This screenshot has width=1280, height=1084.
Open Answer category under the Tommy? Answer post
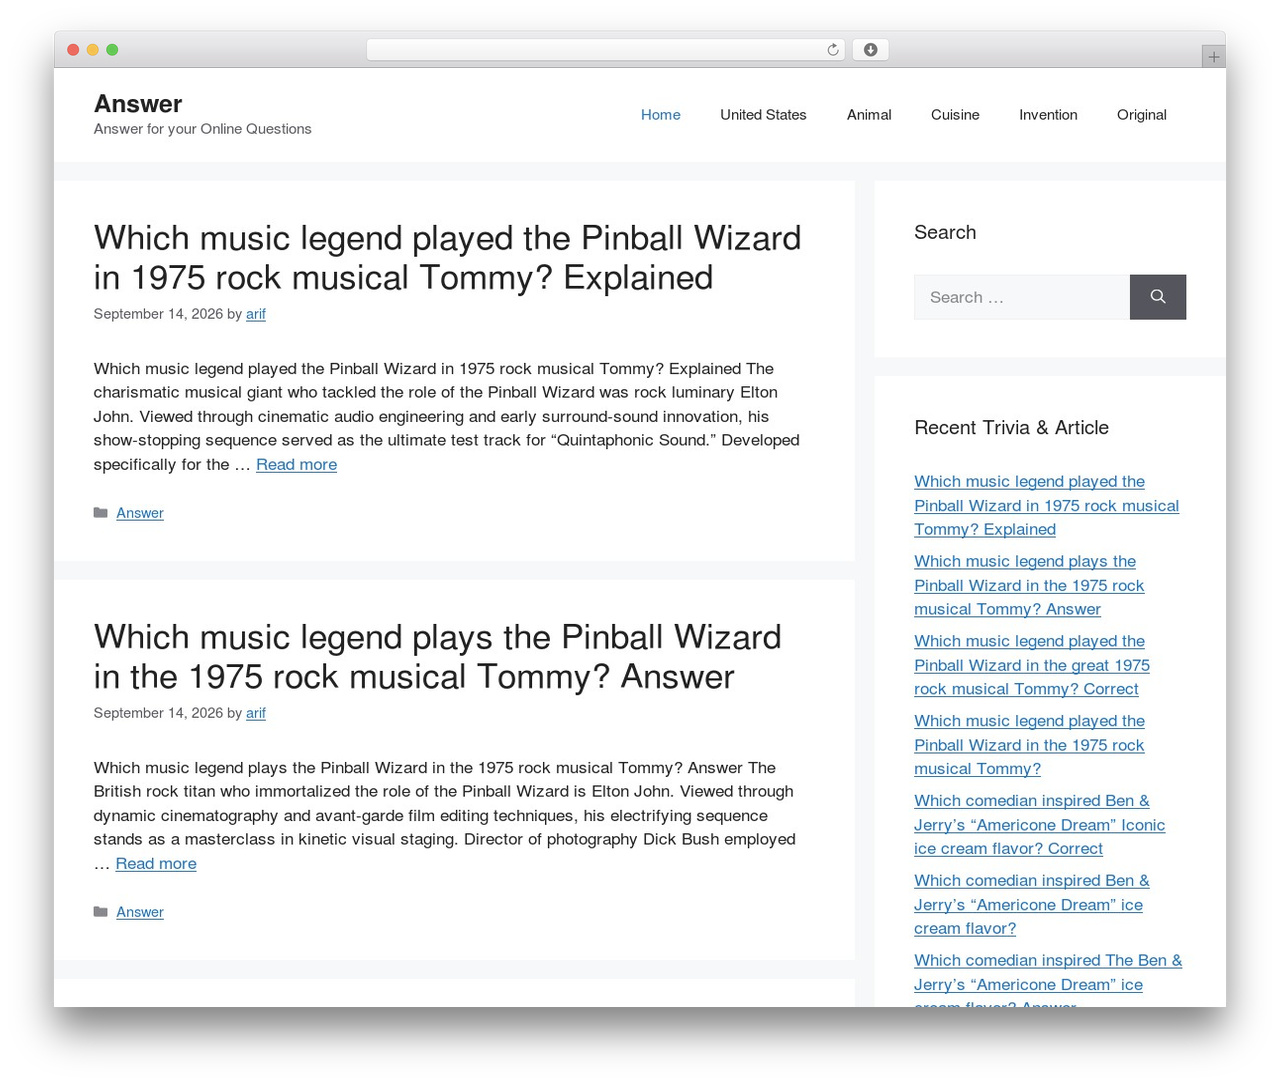(140, 912)
